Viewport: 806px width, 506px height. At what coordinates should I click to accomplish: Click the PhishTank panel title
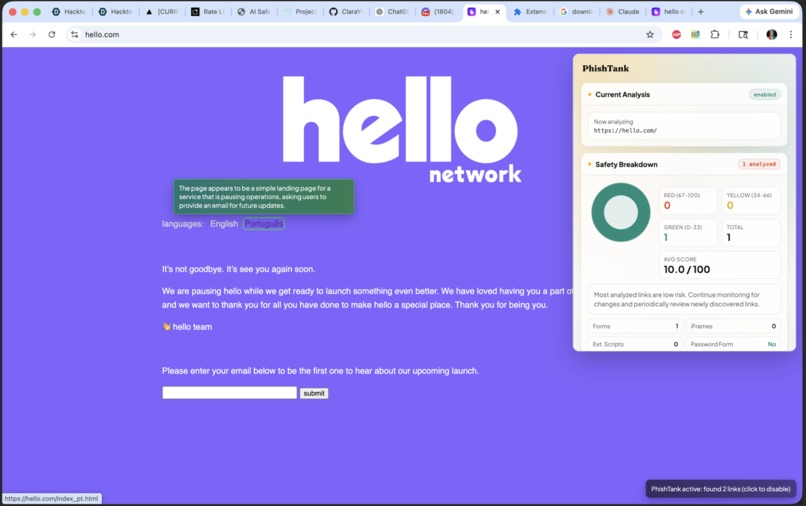coord(606,68)
